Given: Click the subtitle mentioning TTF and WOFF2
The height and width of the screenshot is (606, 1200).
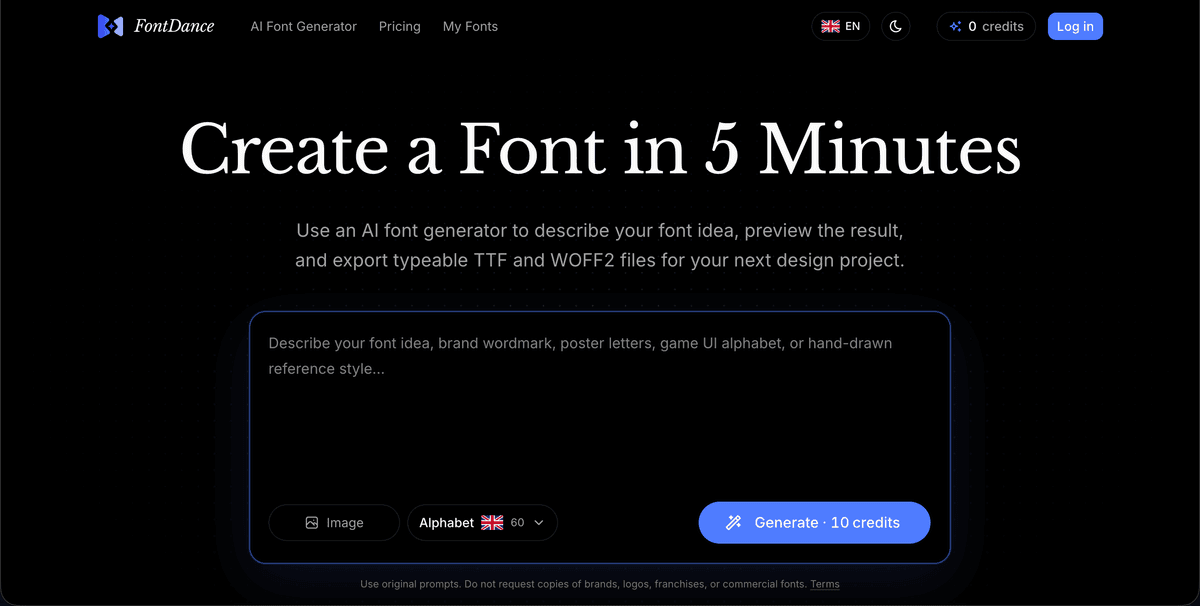Looking at the screenshot, I should pos(600,246).
